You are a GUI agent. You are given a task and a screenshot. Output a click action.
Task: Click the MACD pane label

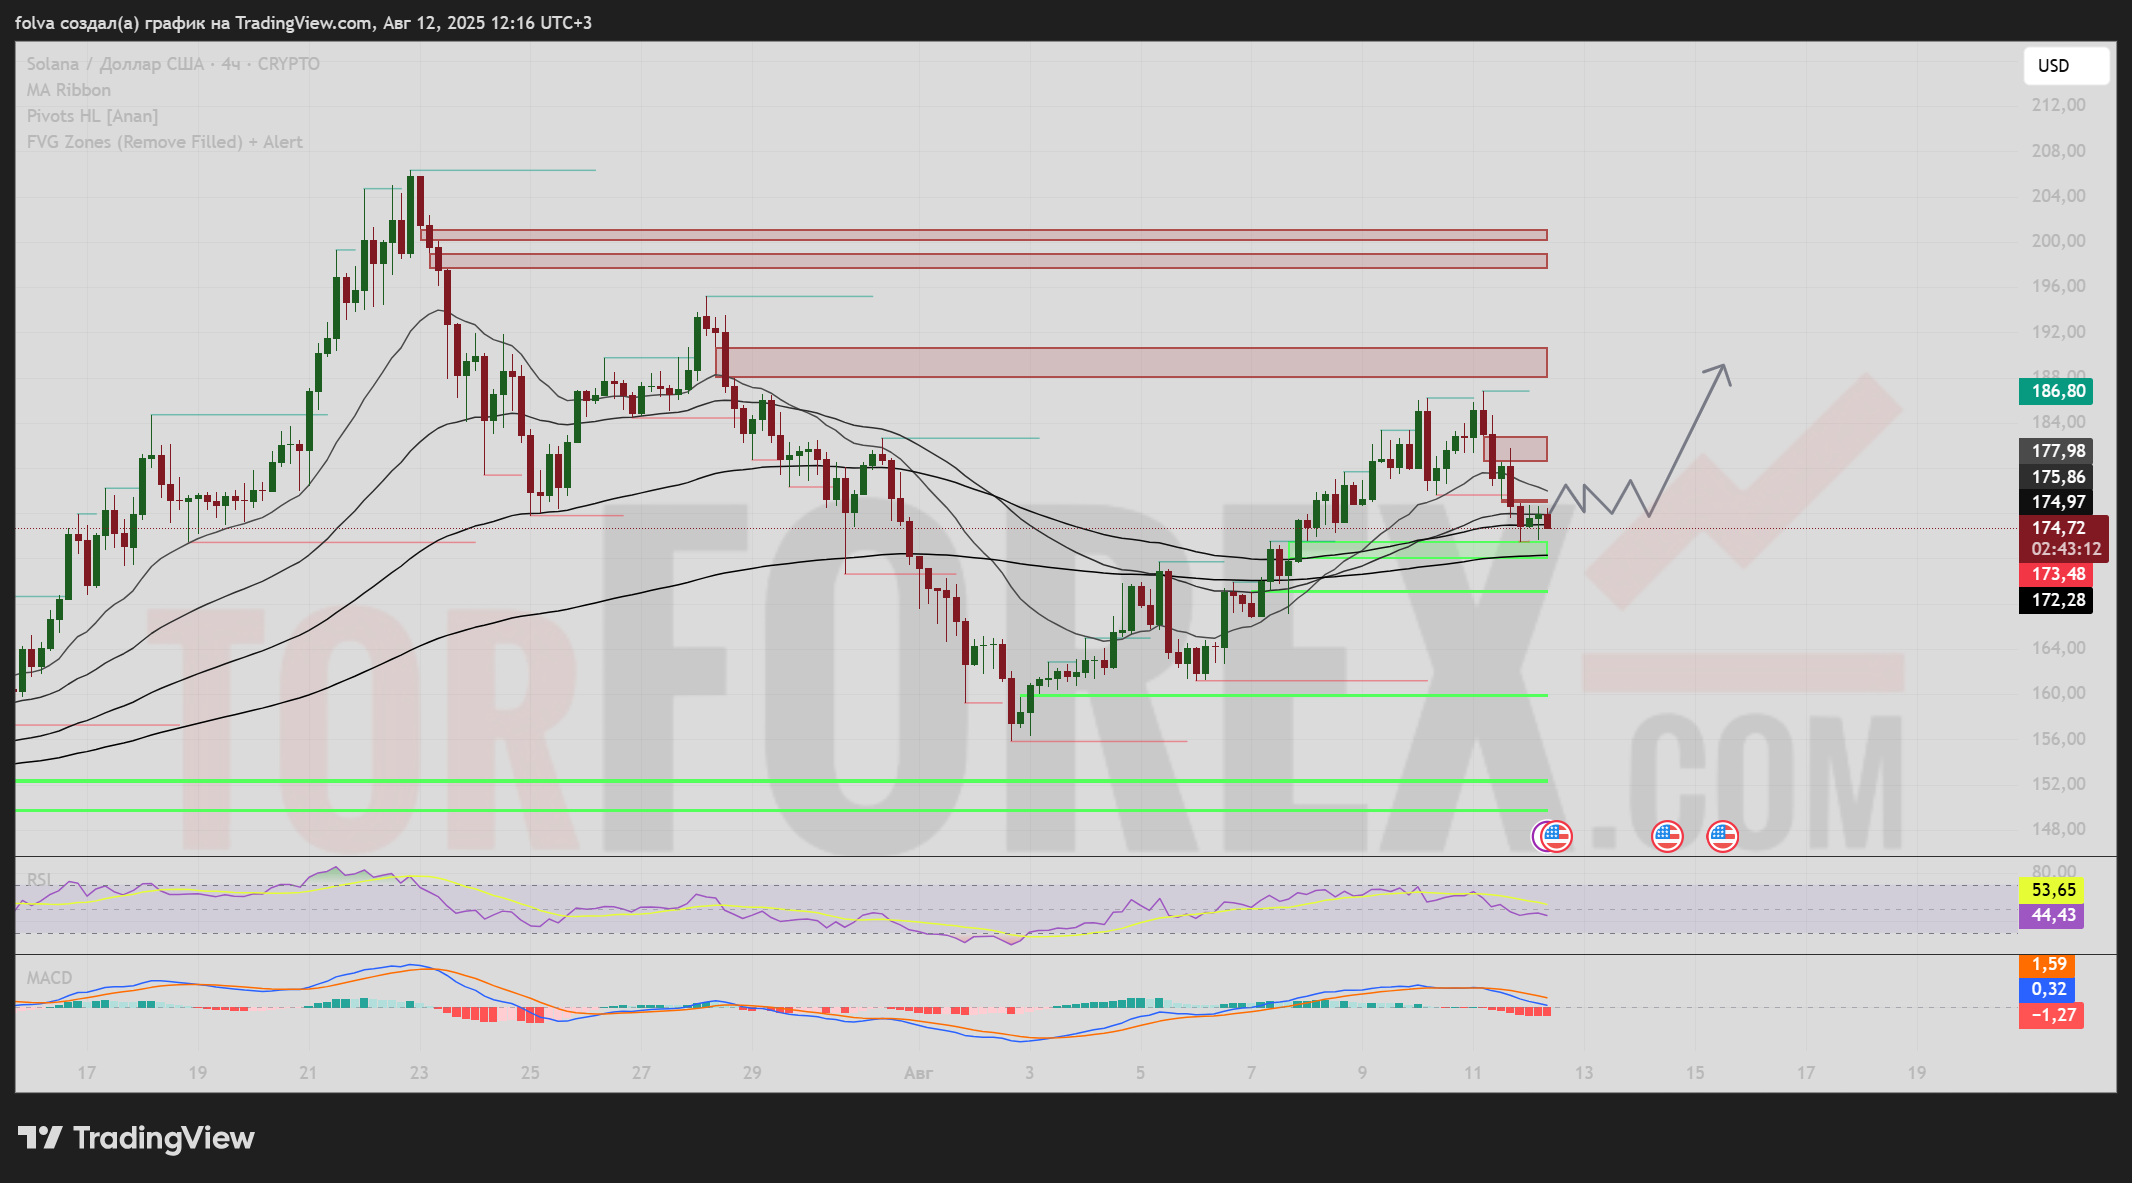pyautogui.click(x=49, y=978)
